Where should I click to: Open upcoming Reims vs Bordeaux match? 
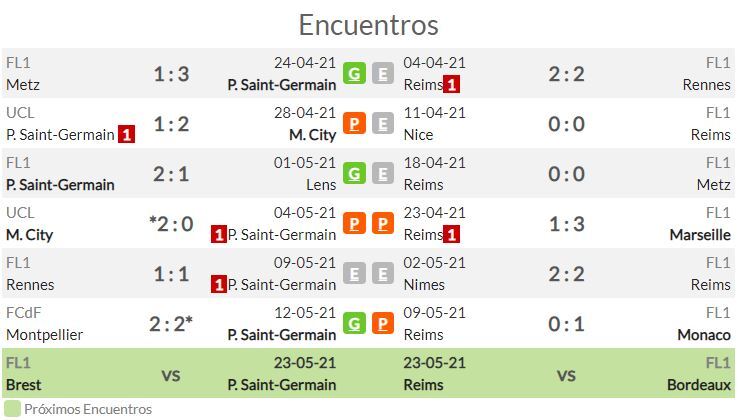pos(566,374)
